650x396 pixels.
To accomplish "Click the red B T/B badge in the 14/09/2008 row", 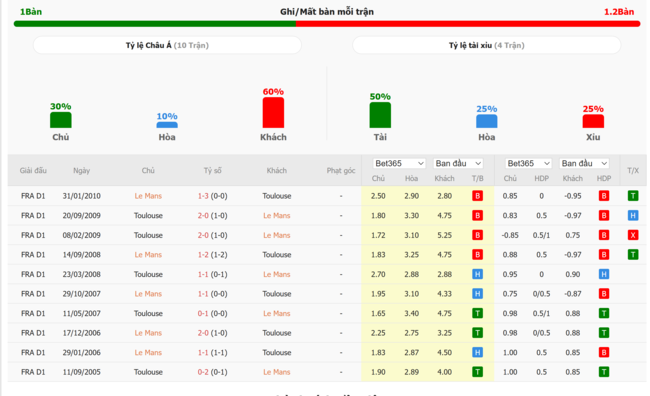I will point(478,255).
